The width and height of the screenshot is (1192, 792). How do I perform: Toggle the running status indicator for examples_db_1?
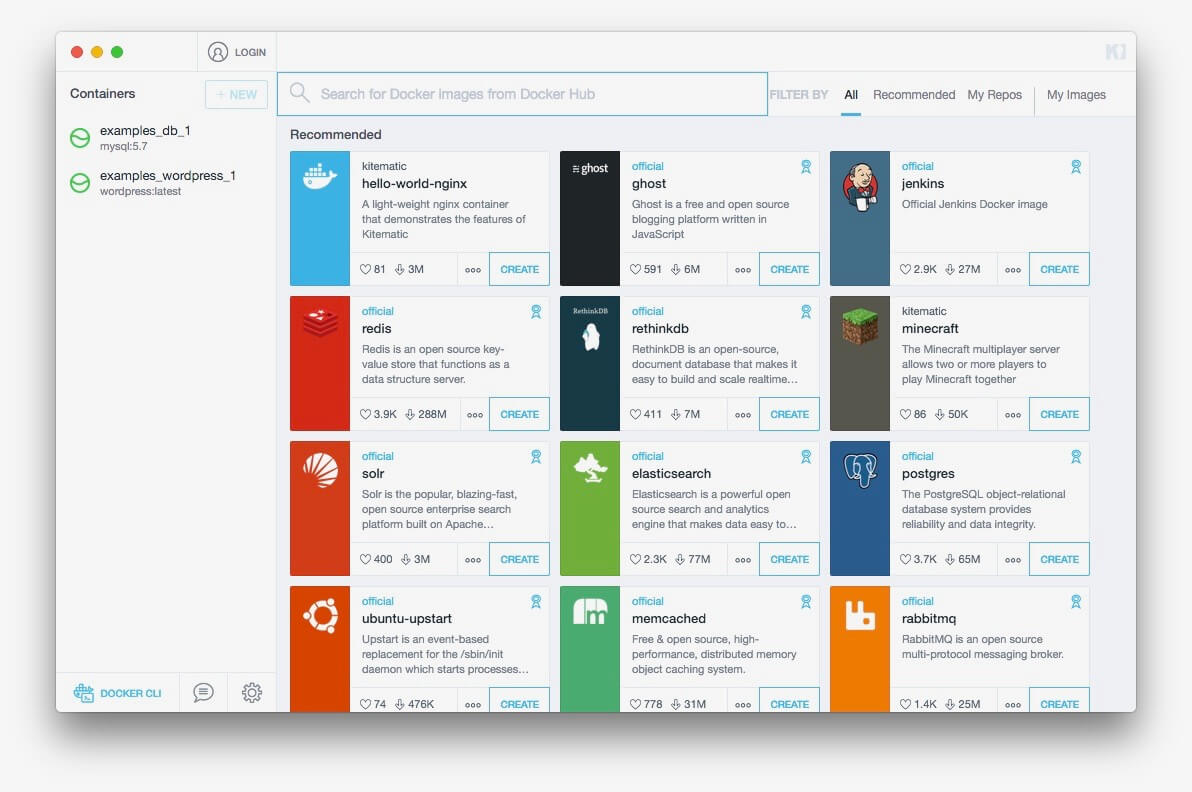(80, 137)
